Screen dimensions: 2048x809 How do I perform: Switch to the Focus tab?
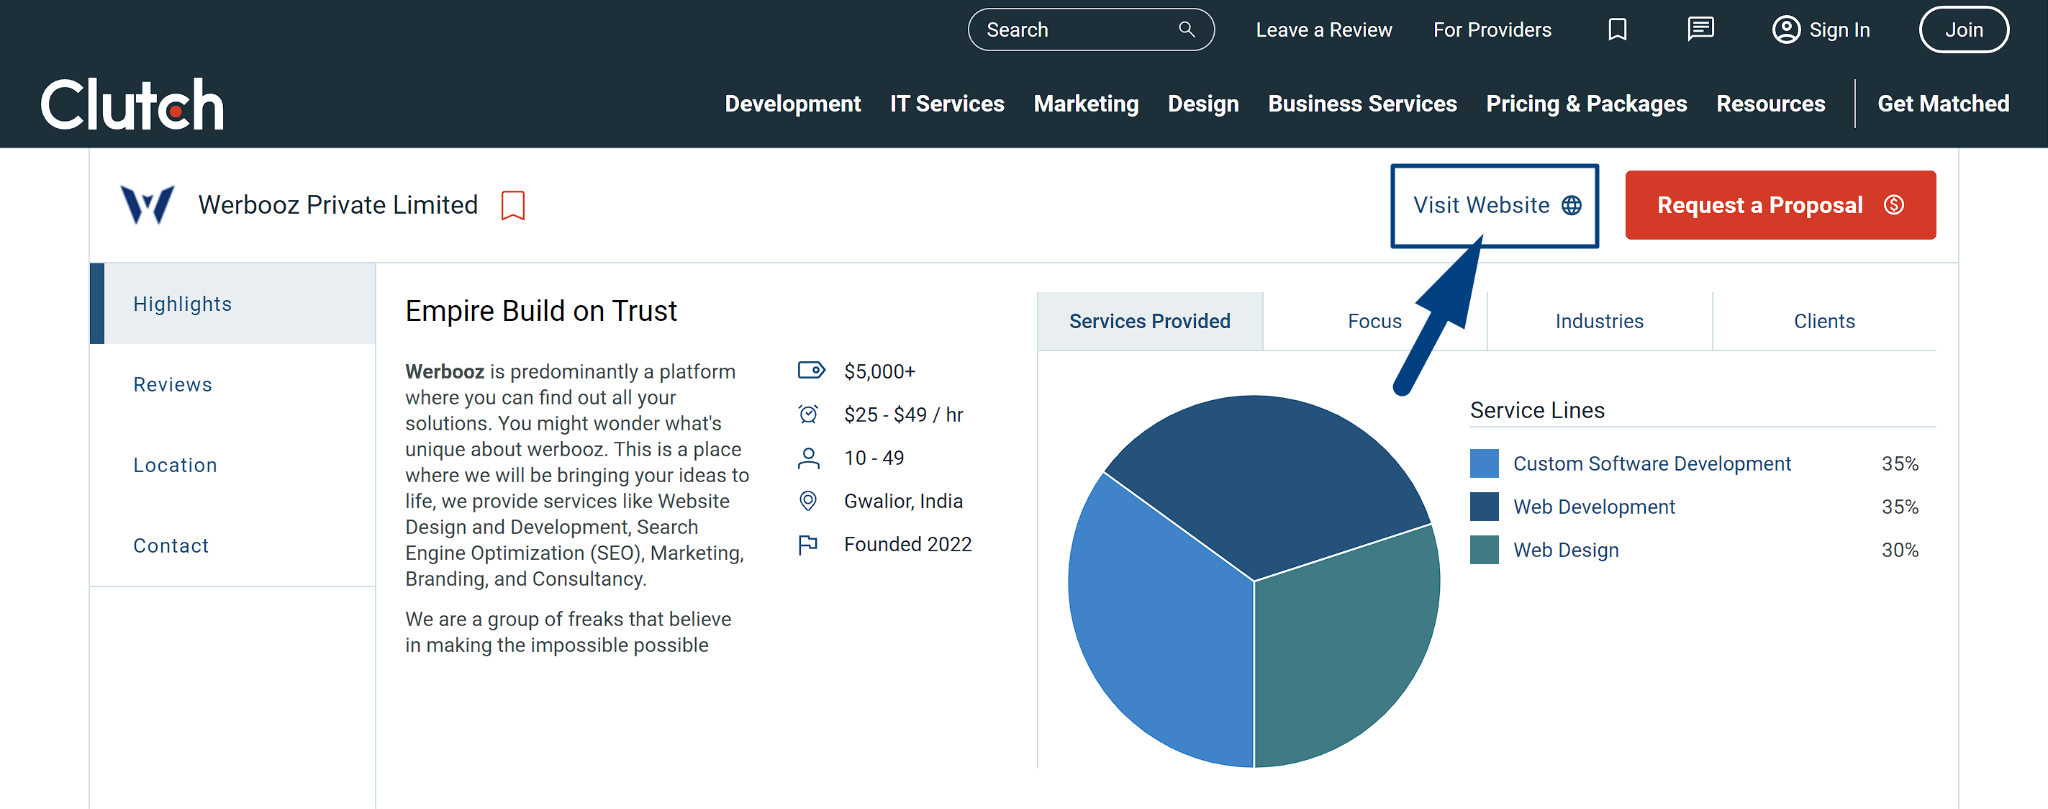[x=1375, y=321]
